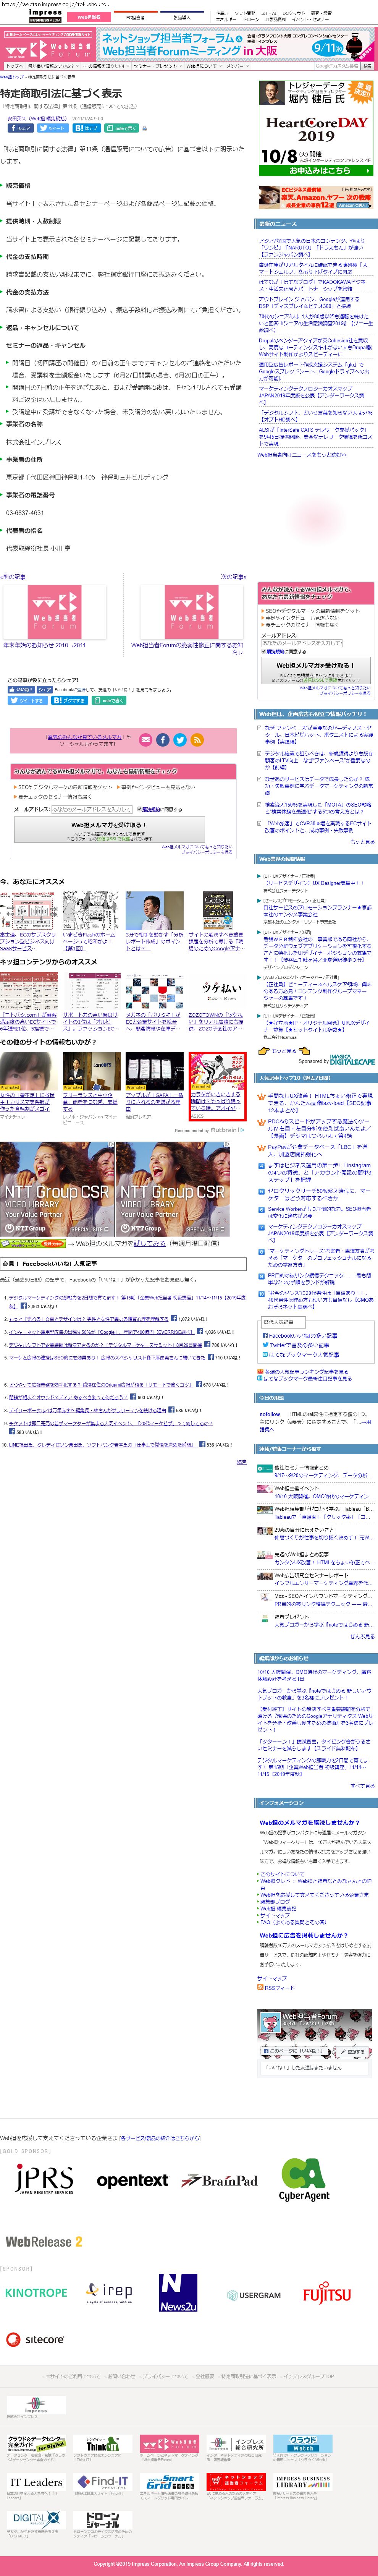The image size is (378, 2576).
Task: Open the Web担当者Forum site logo in the header
Action: pyautogui.click(x=48, y=48)
